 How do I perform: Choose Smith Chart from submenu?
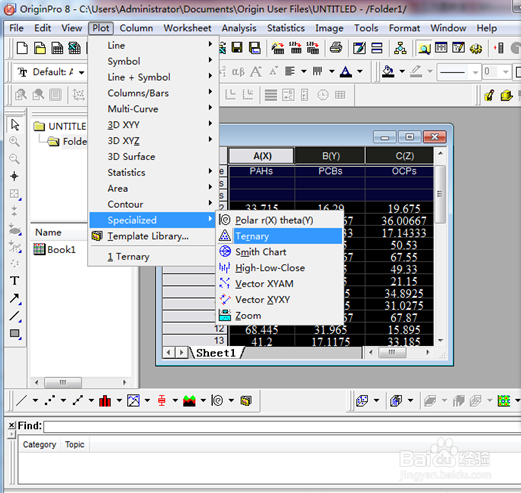pos(280,252)
